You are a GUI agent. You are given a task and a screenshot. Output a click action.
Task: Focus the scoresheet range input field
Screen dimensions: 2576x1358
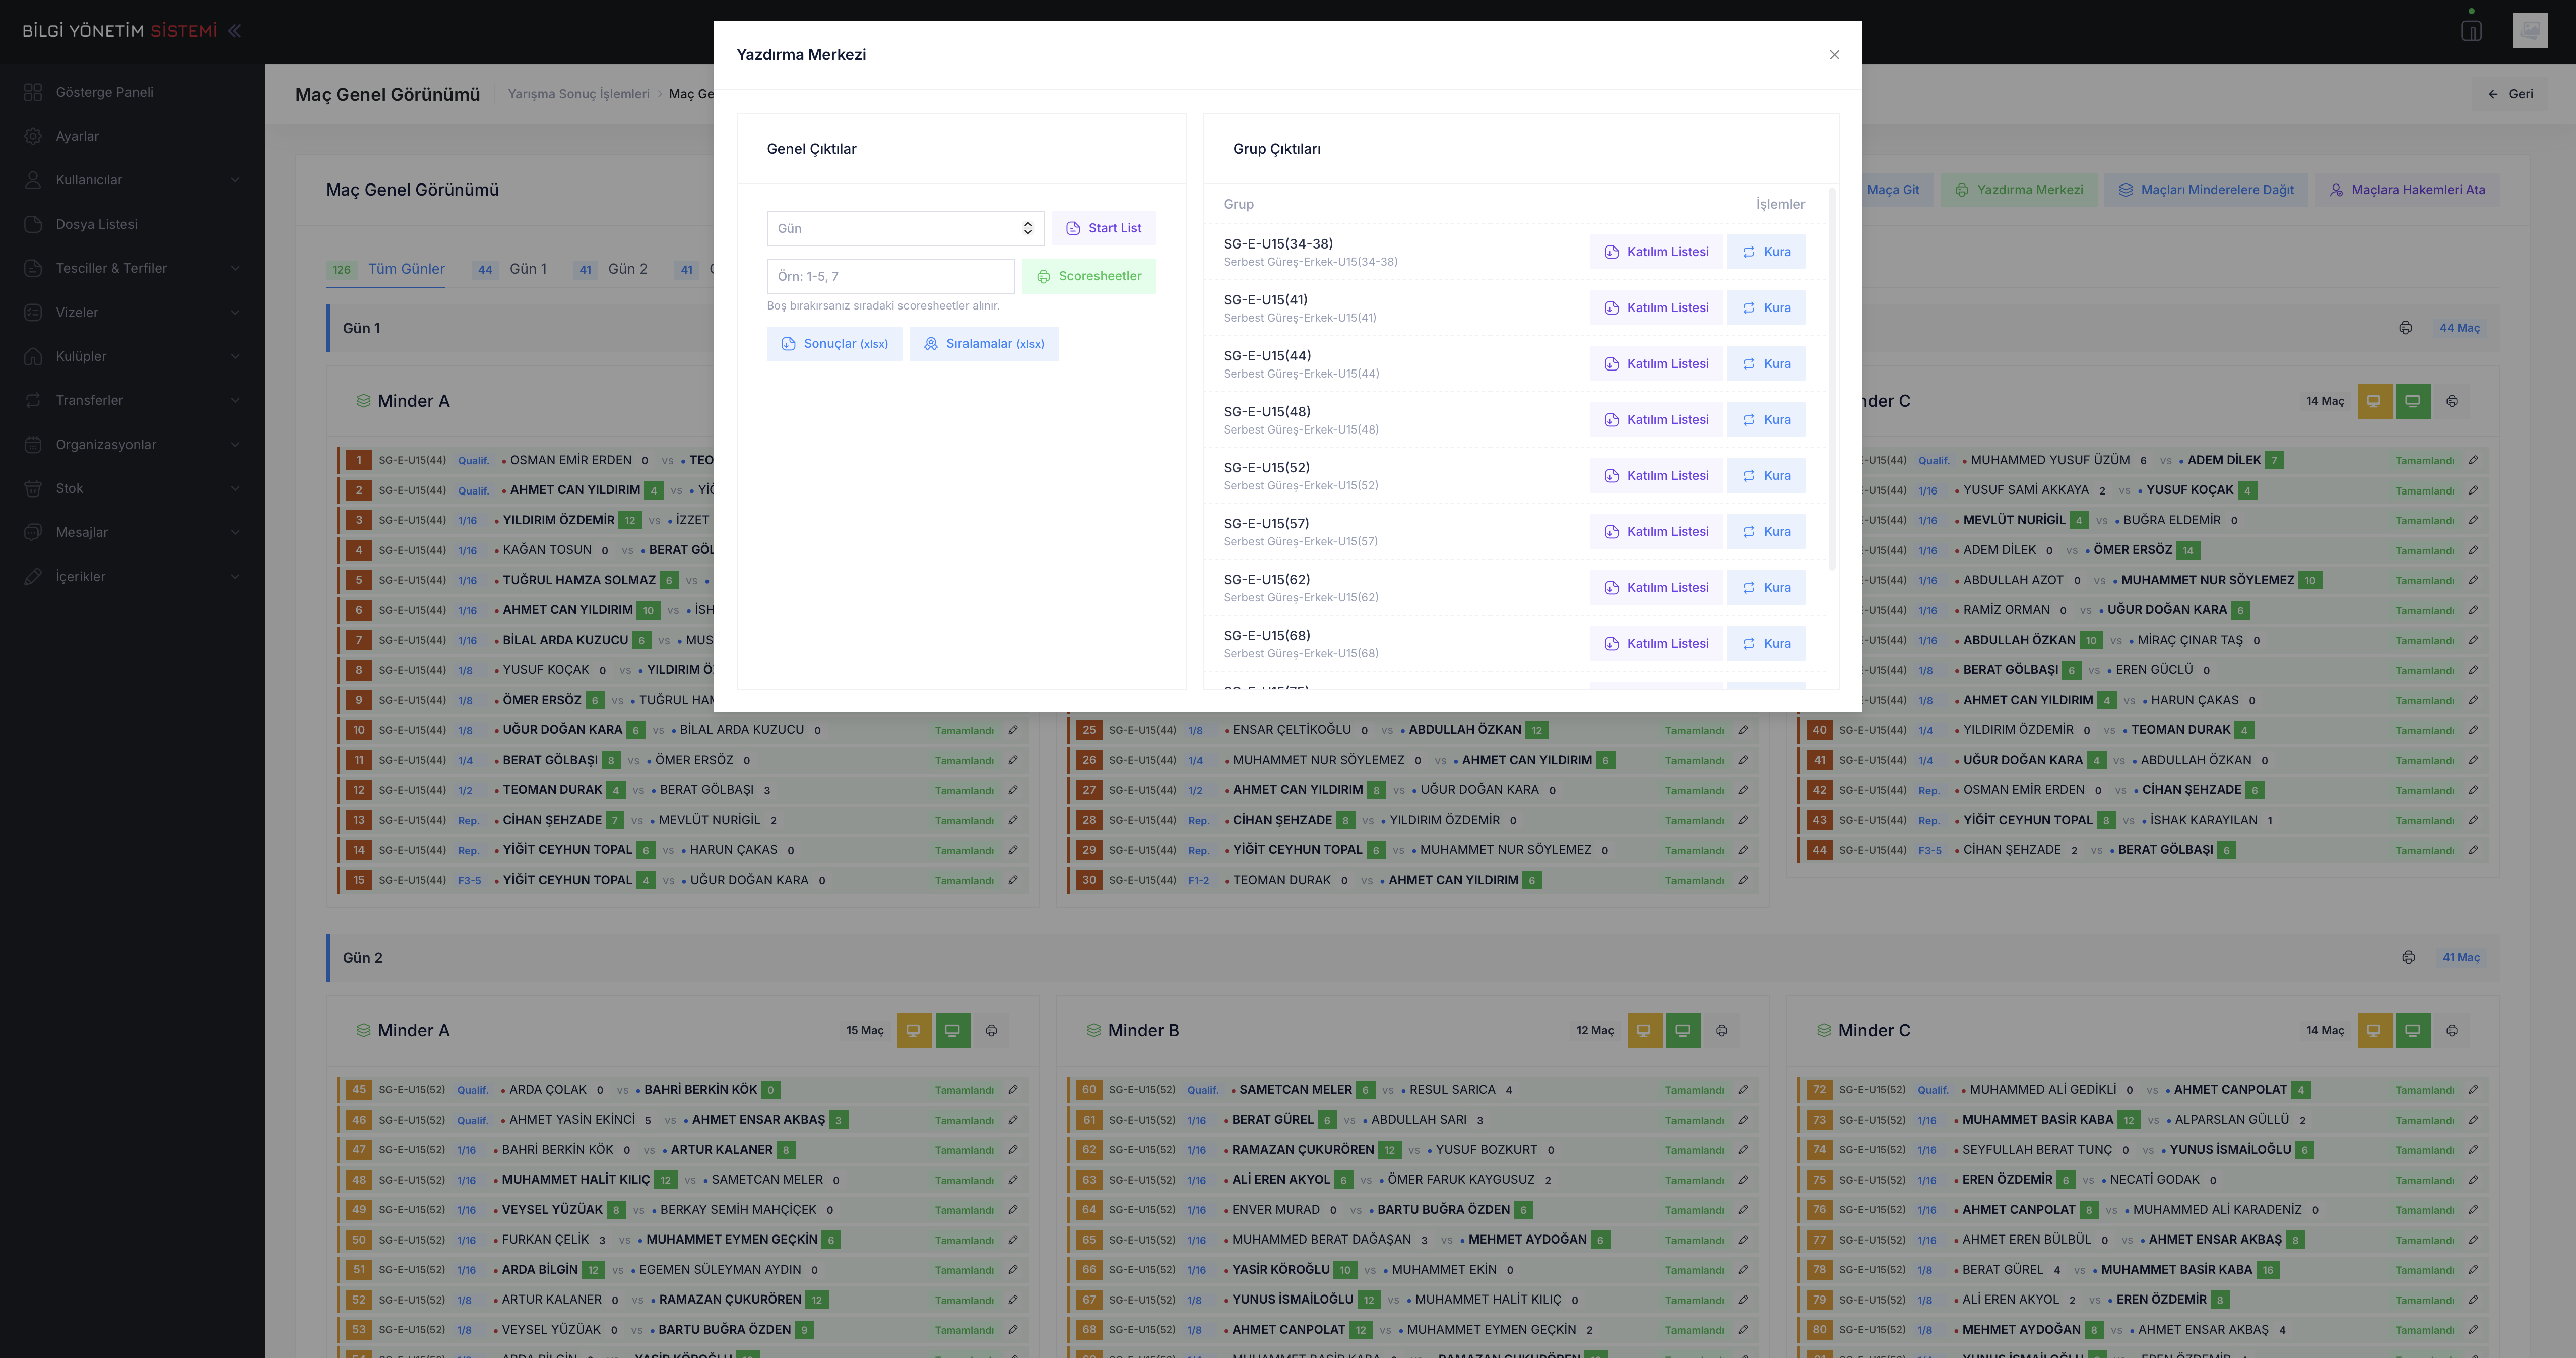(890, 276)
